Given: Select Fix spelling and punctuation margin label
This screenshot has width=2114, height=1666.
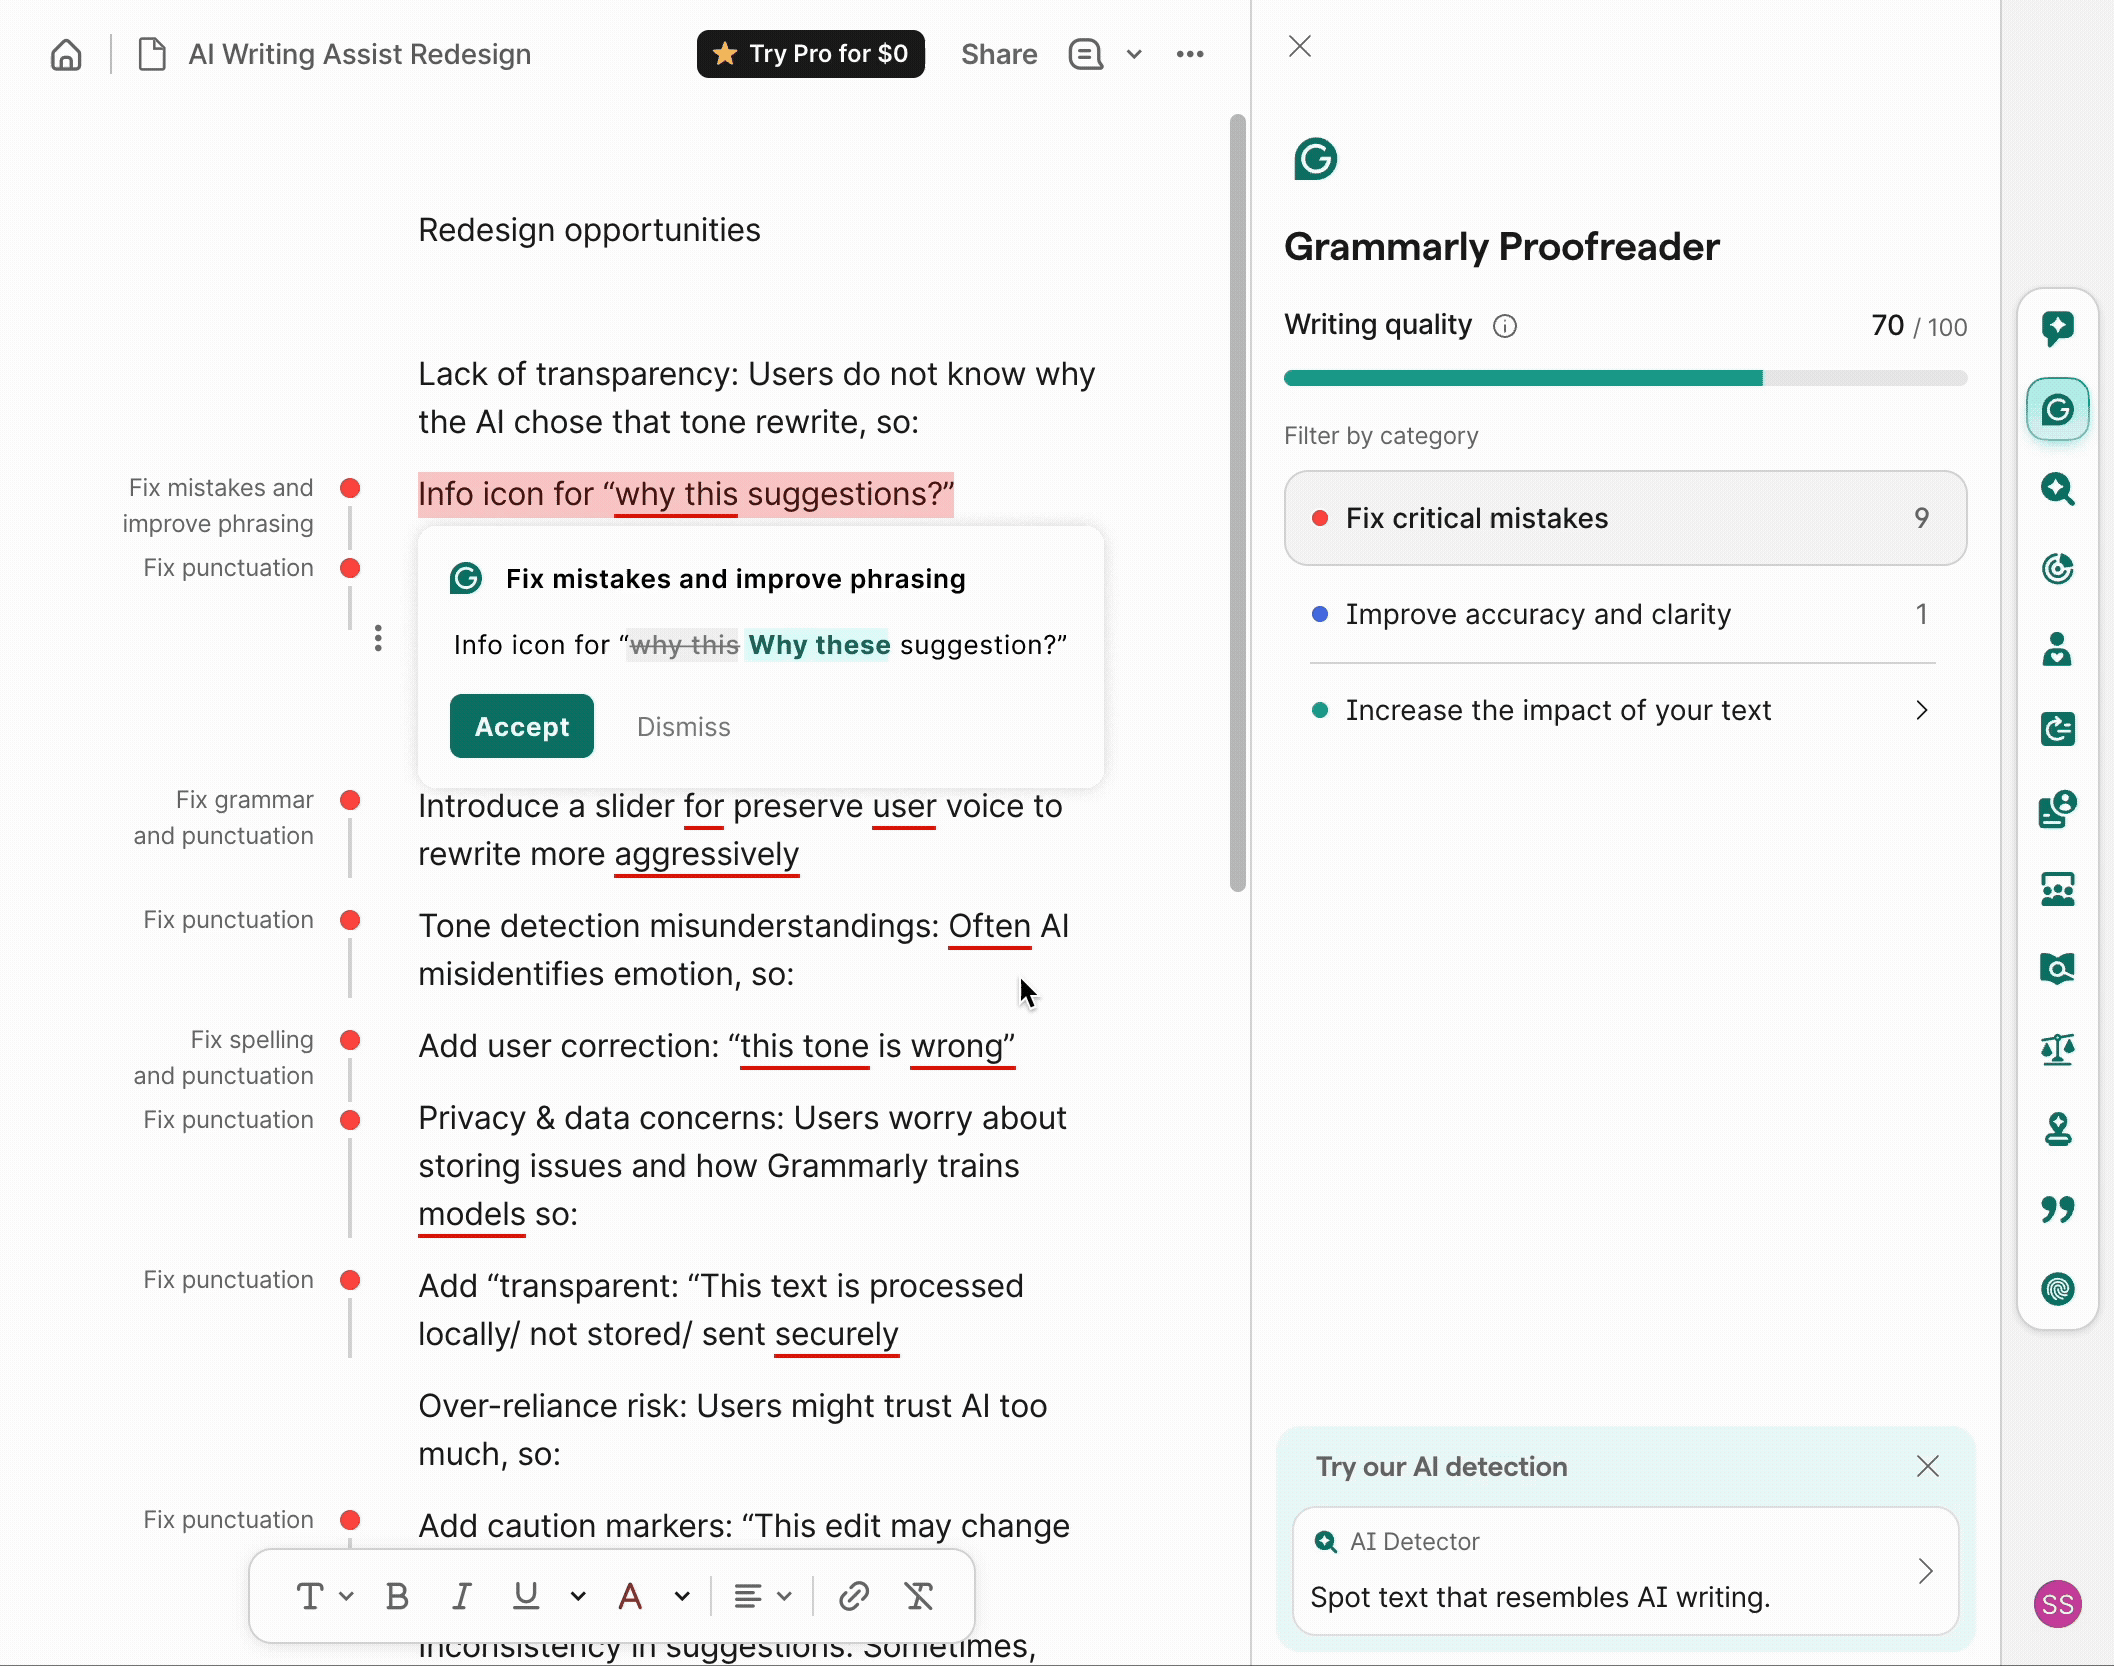Looking at the screenshot, I should (223, 1058).
